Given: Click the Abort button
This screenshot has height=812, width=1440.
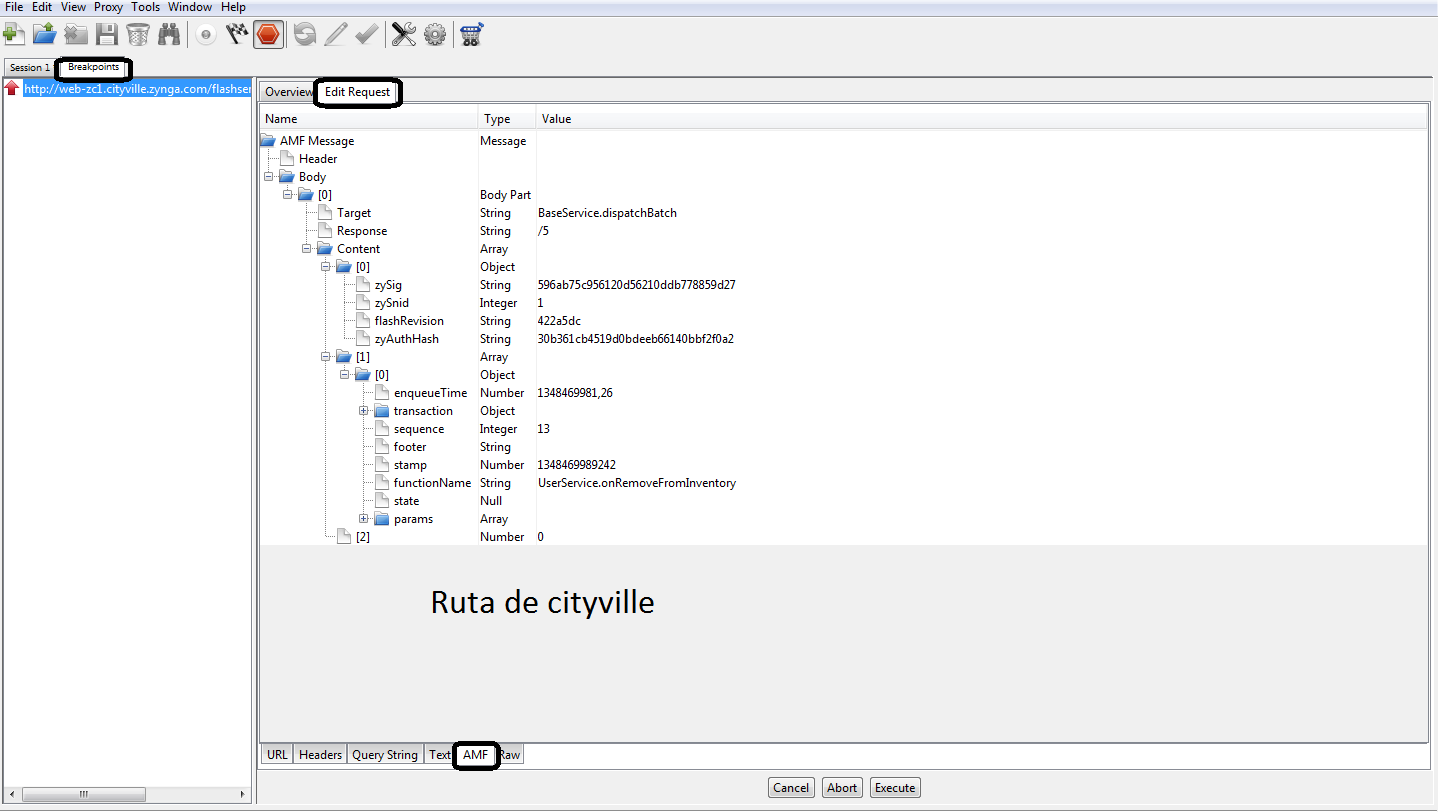Looking at the screenshot, I should [x=842, y=788].
